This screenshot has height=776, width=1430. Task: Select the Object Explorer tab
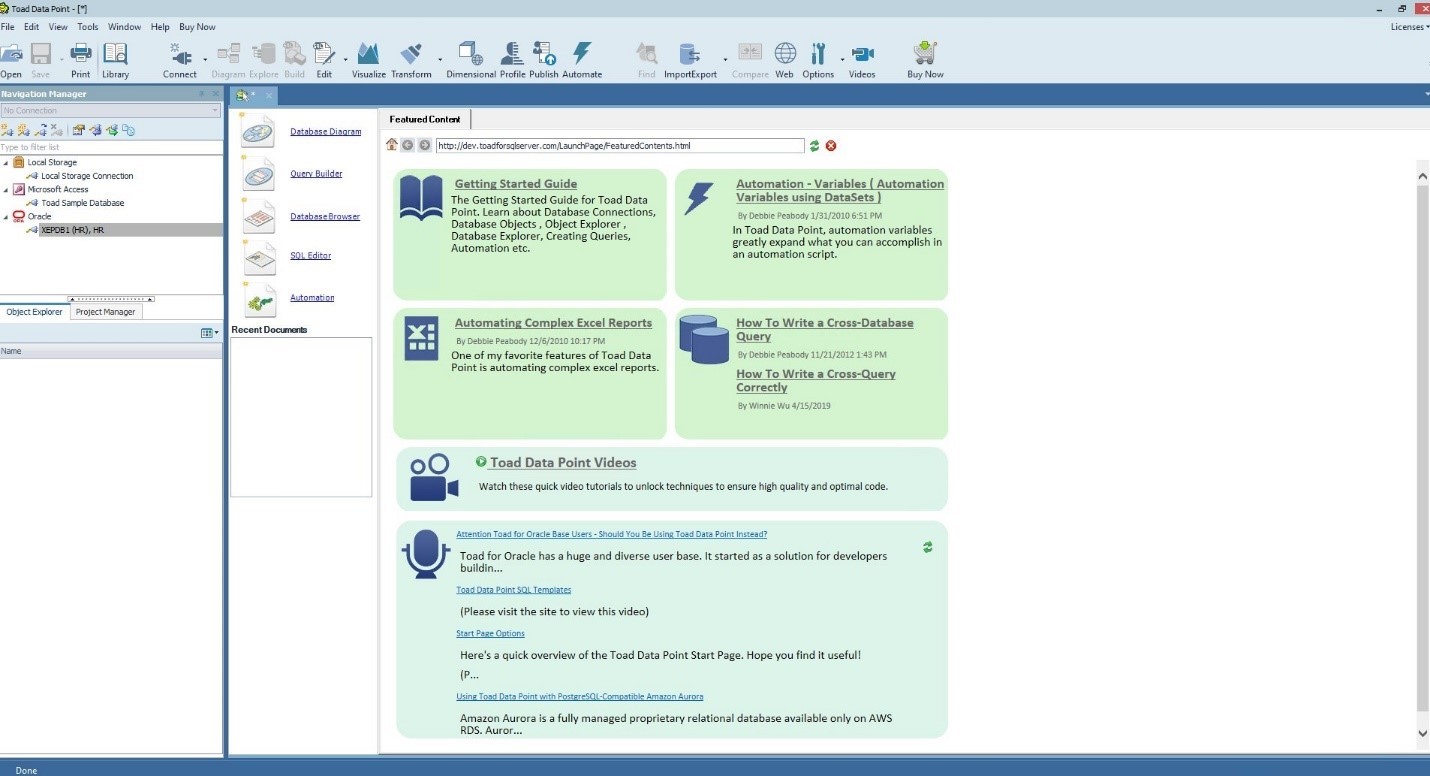pos(34,312)
